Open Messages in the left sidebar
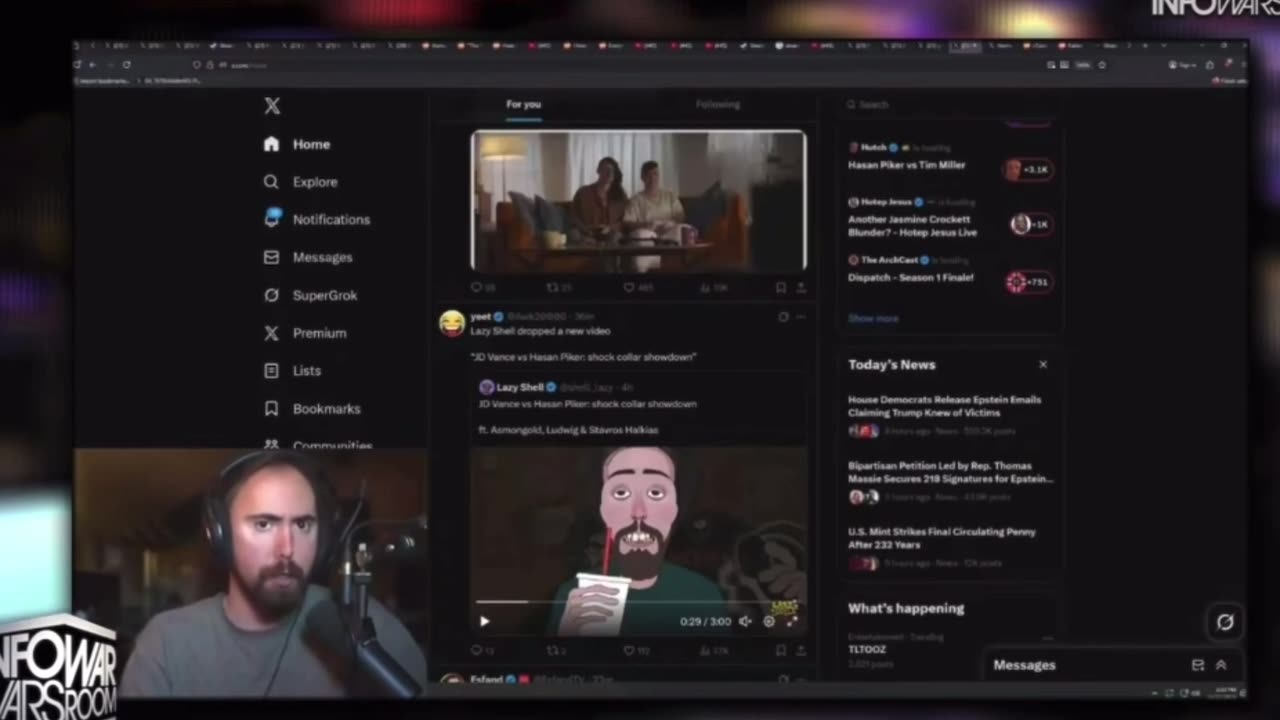 pos(307,257)
